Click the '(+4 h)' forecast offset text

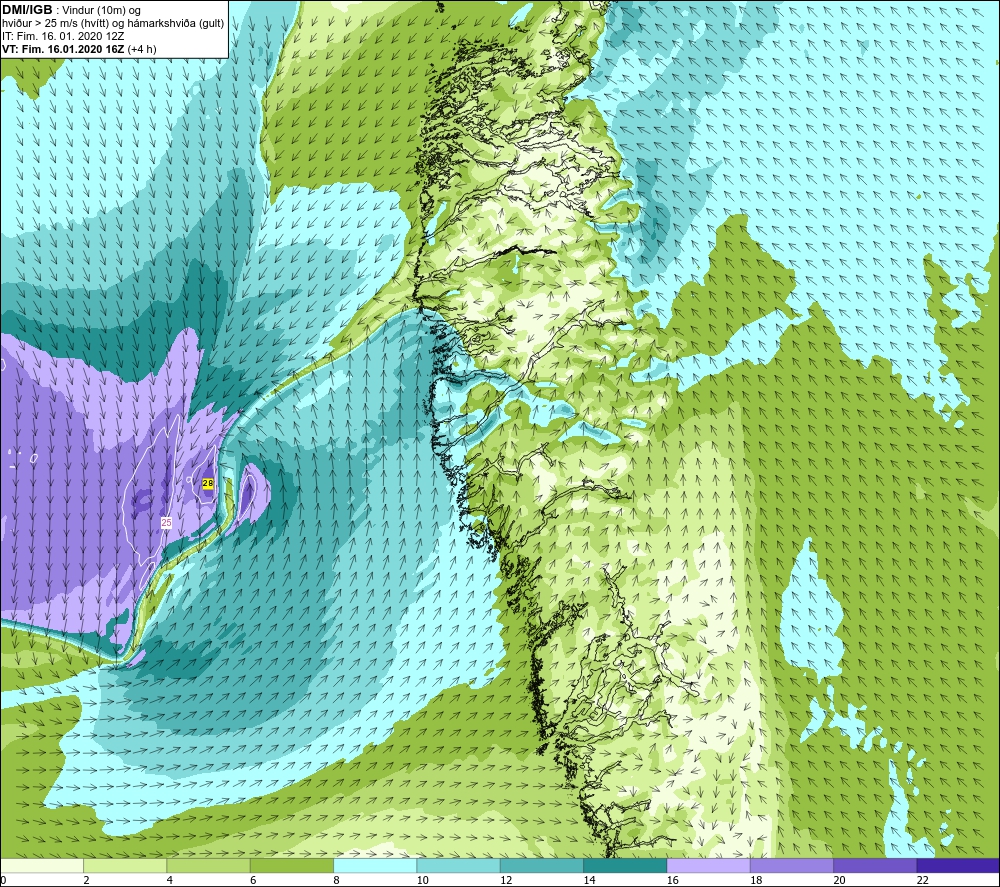click(142, 49)
